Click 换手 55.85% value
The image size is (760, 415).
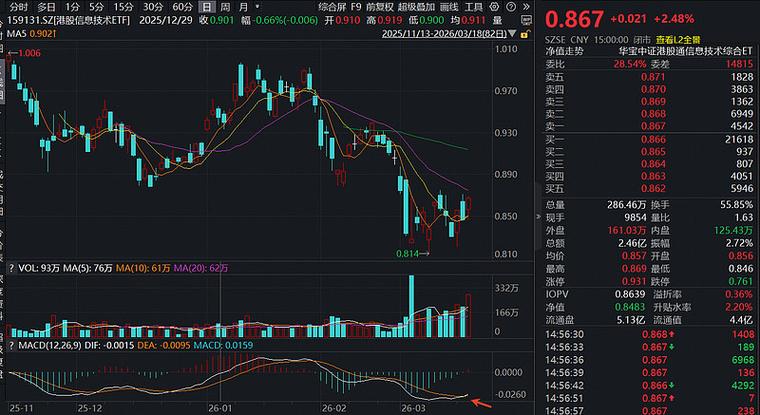736,205
